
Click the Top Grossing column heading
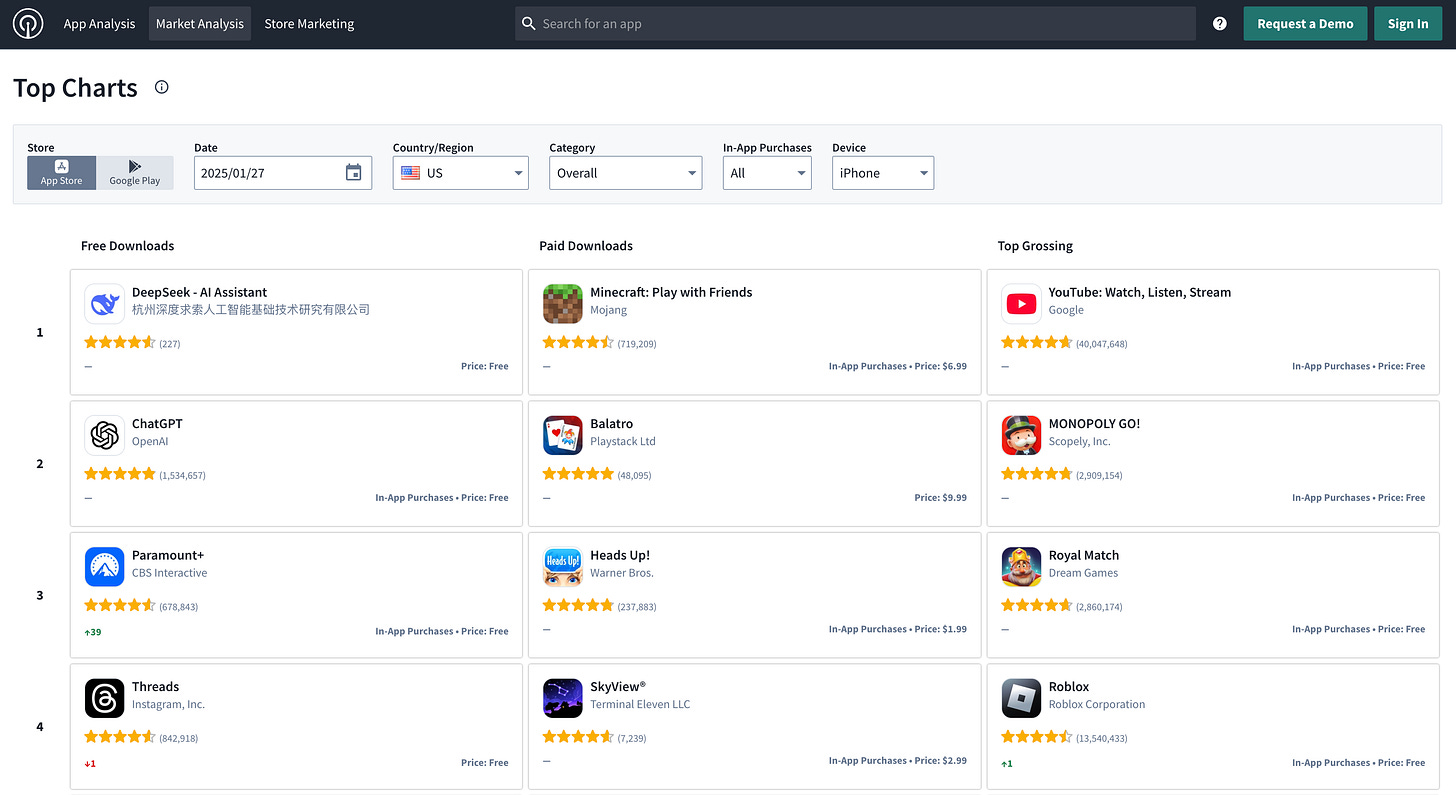[1035, 246]
